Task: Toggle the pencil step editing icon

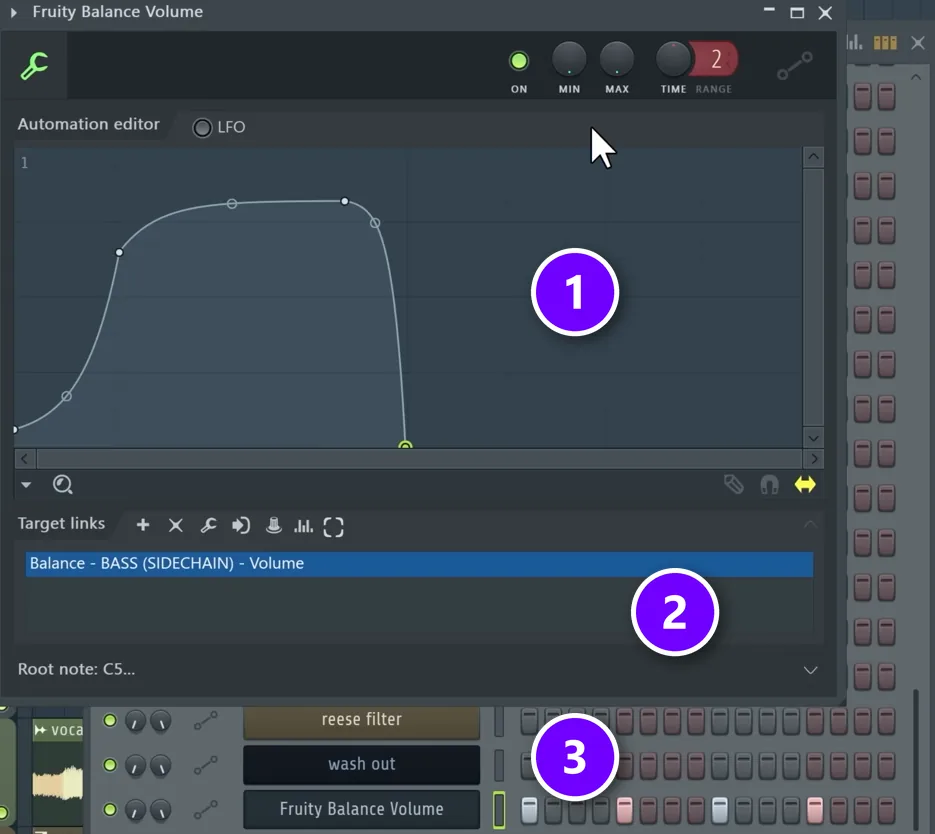Action: point(733,485)
